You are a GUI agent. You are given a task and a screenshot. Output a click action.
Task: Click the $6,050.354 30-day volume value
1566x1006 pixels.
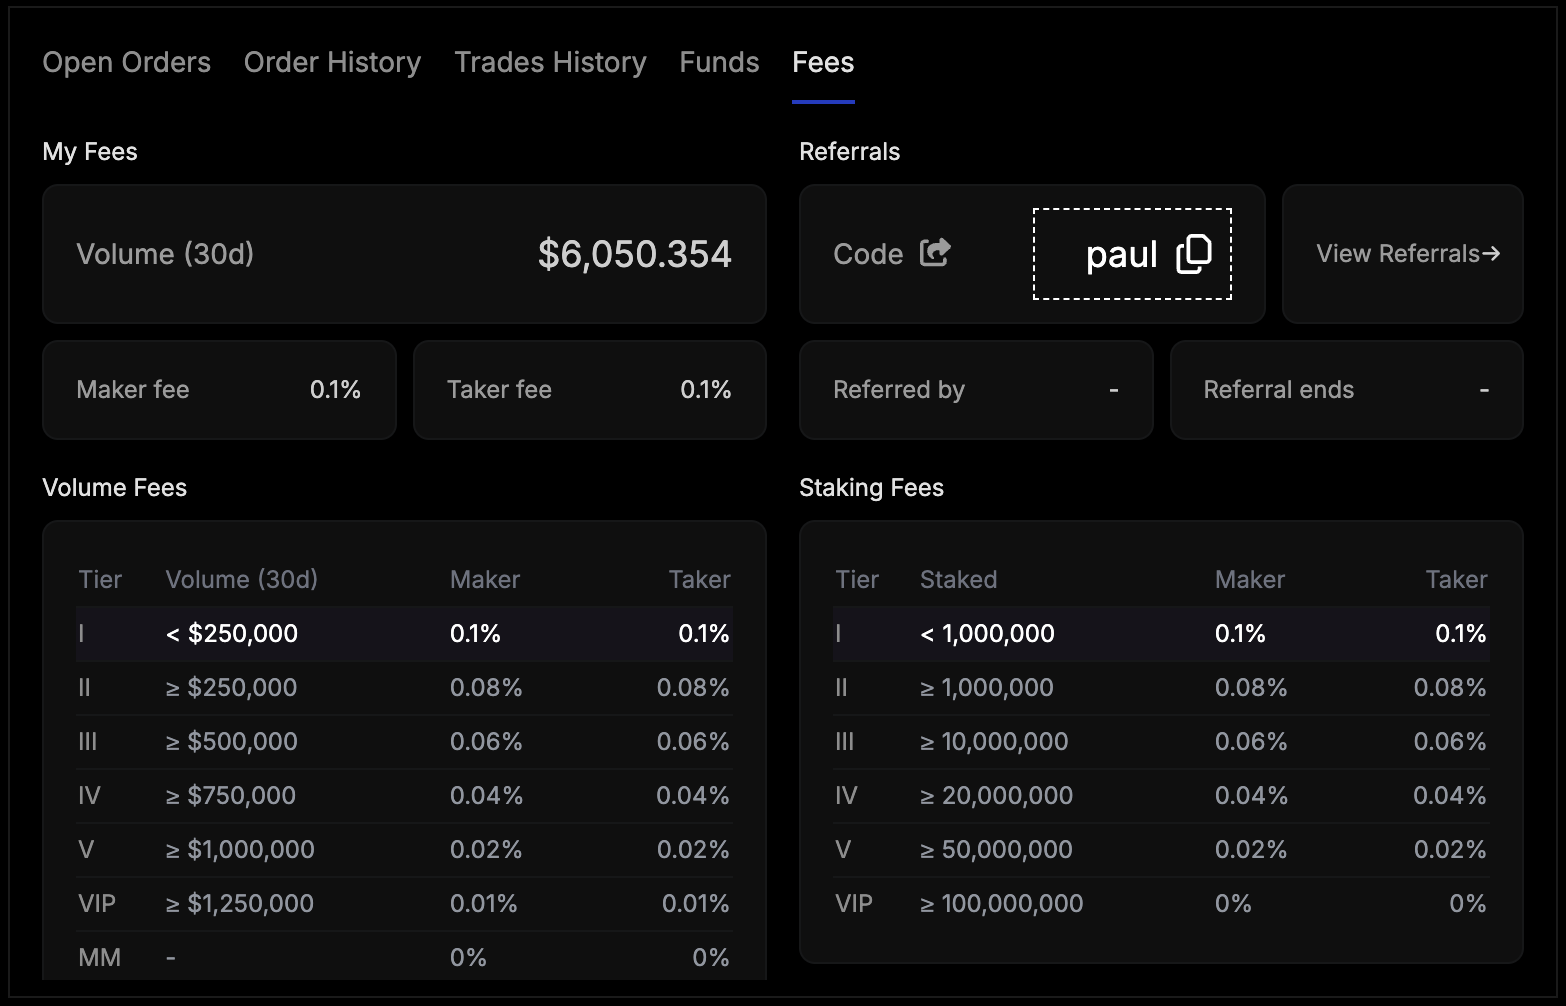(634, 254)
